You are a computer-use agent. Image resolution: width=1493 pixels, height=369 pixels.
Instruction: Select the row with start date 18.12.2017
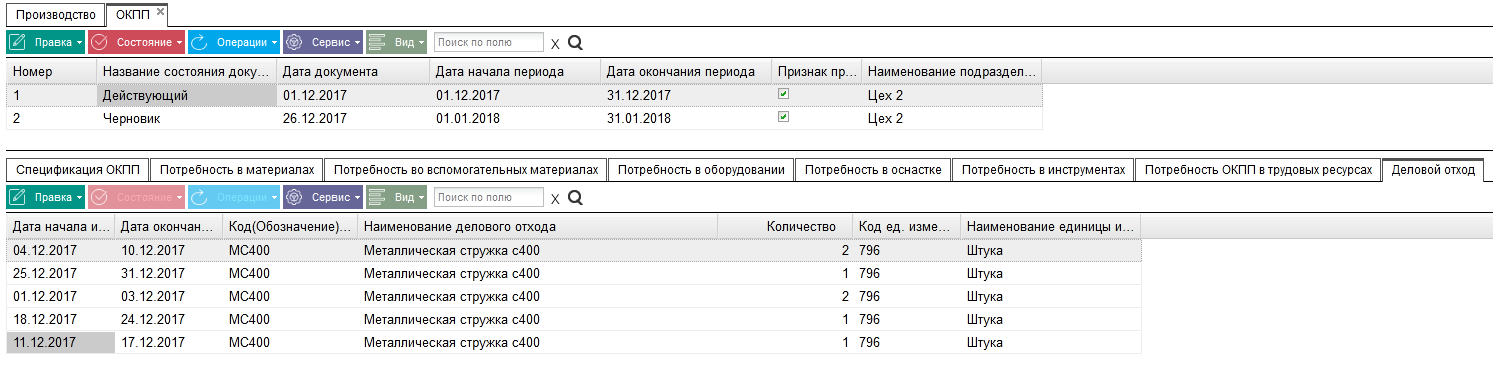pos(573,319)
